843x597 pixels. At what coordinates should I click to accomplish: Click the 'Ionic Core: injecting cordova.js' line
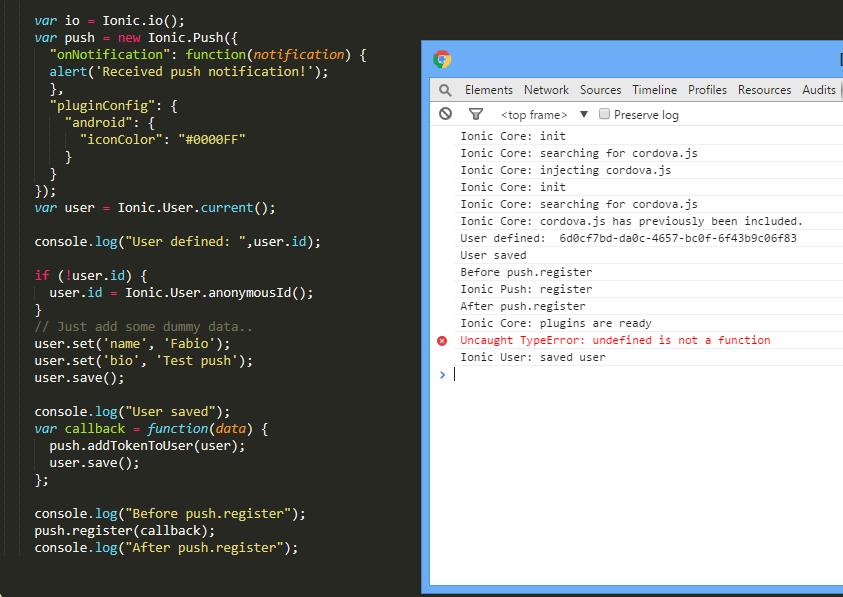coord(566,170)
